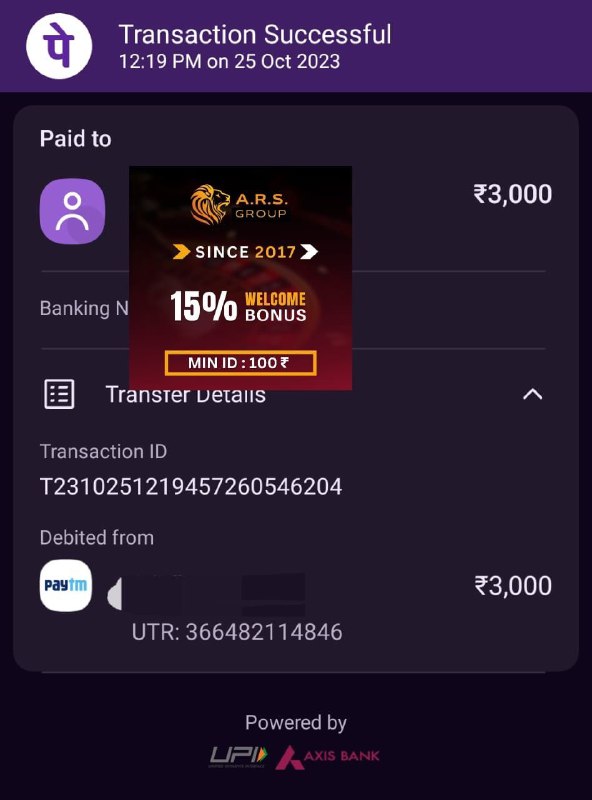Tap the Transfer Details section title

coord(185,394)
